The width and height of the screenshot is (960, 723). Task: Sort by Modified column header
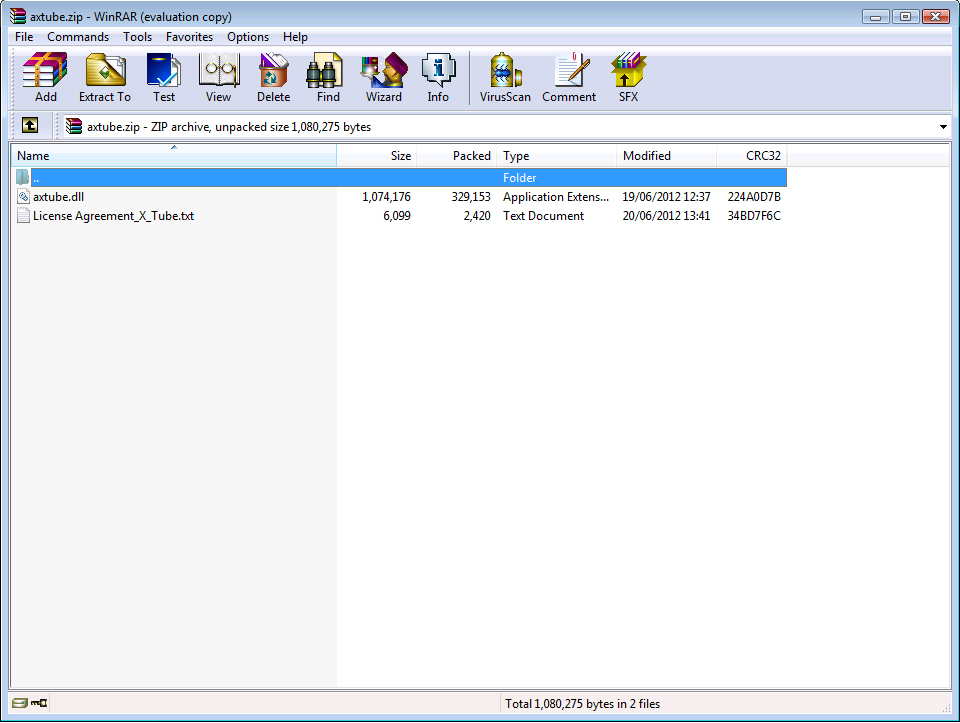point(666,155)
